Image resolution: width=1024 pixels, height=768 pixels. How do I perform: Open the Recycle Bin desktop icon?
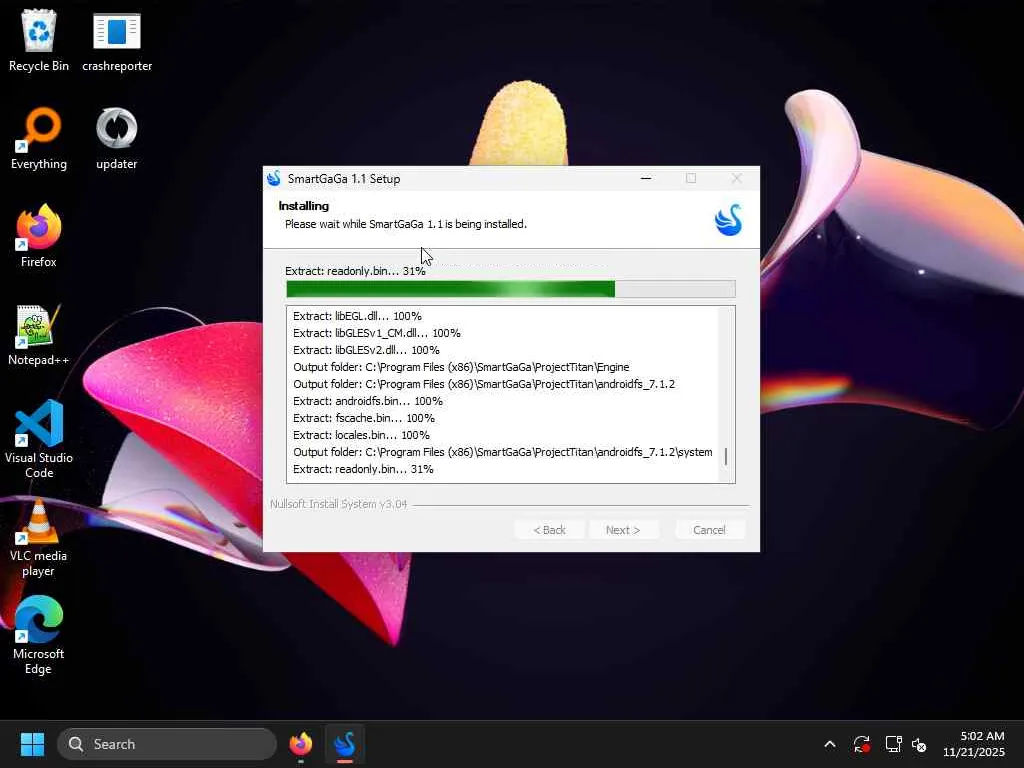[x=39, y=40]
